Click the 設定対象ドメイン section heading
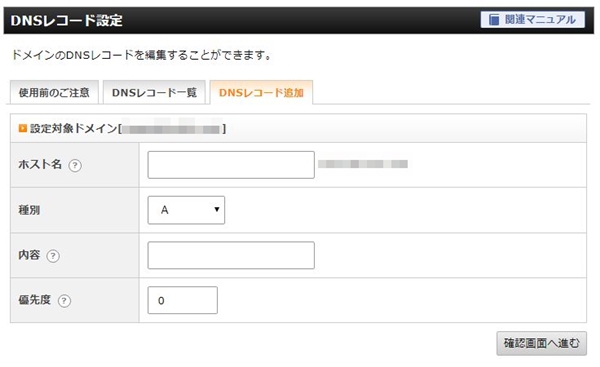The image size is (600, 367). click(122, 128)
